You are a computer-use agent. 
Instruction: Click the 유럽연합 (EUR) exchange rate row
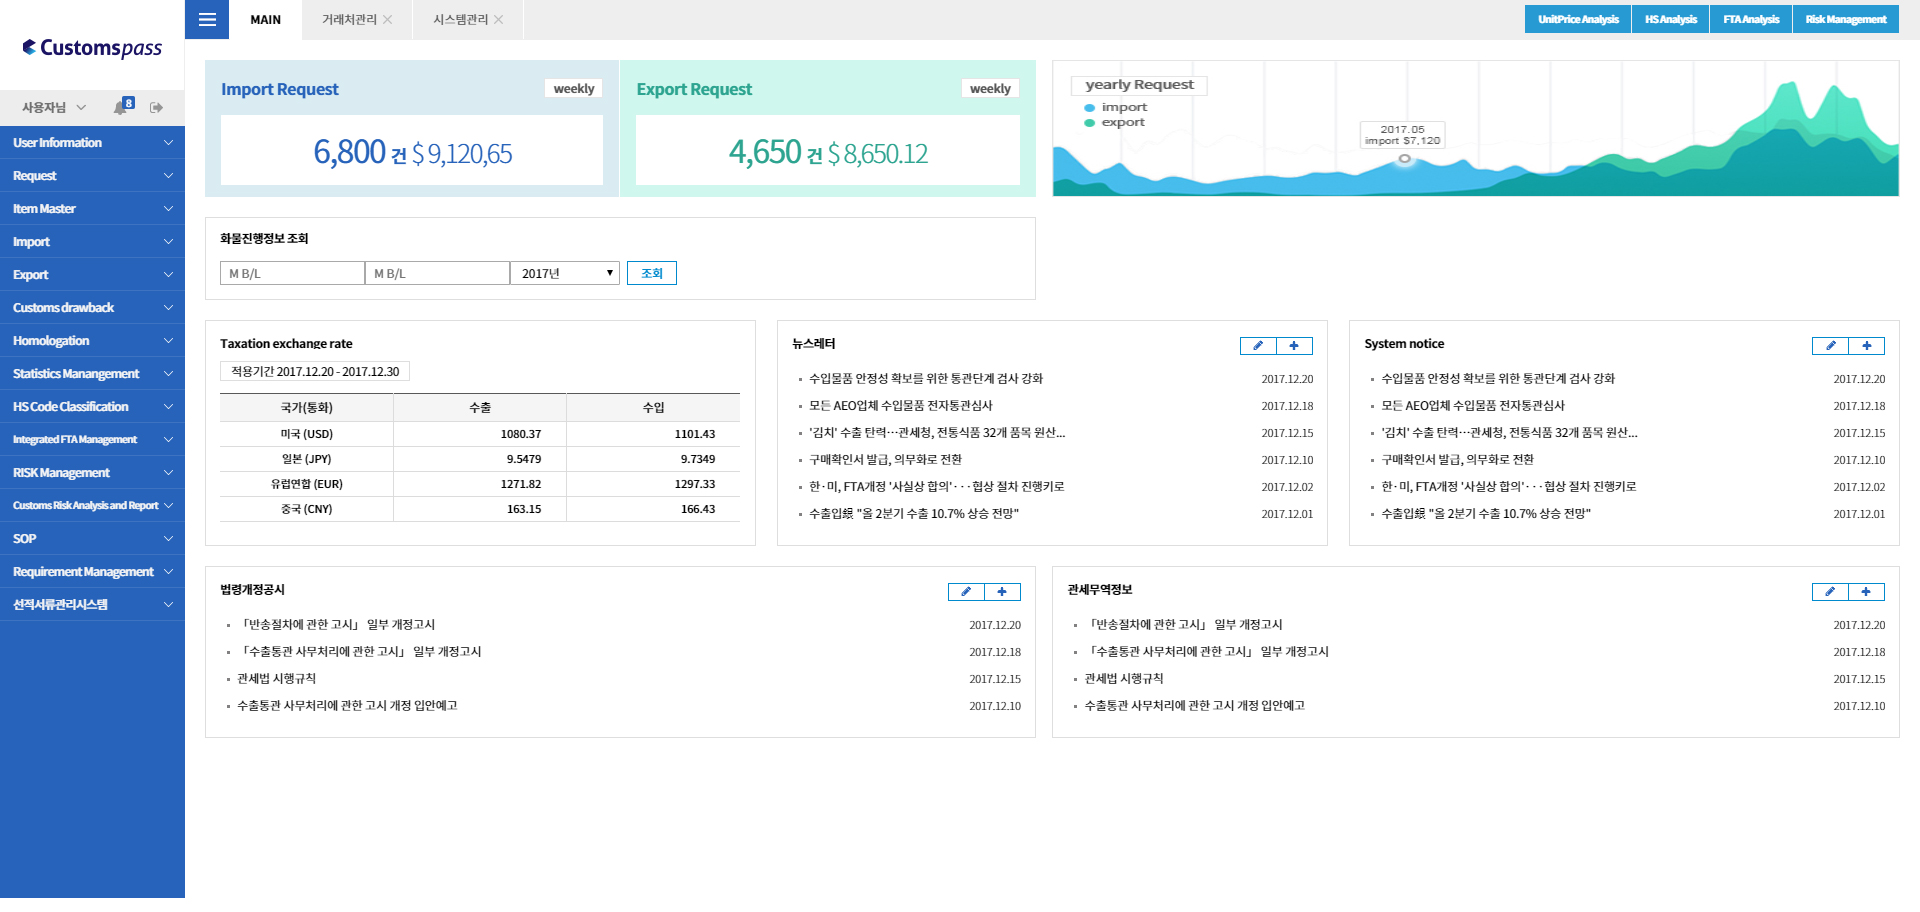(480, 484)
